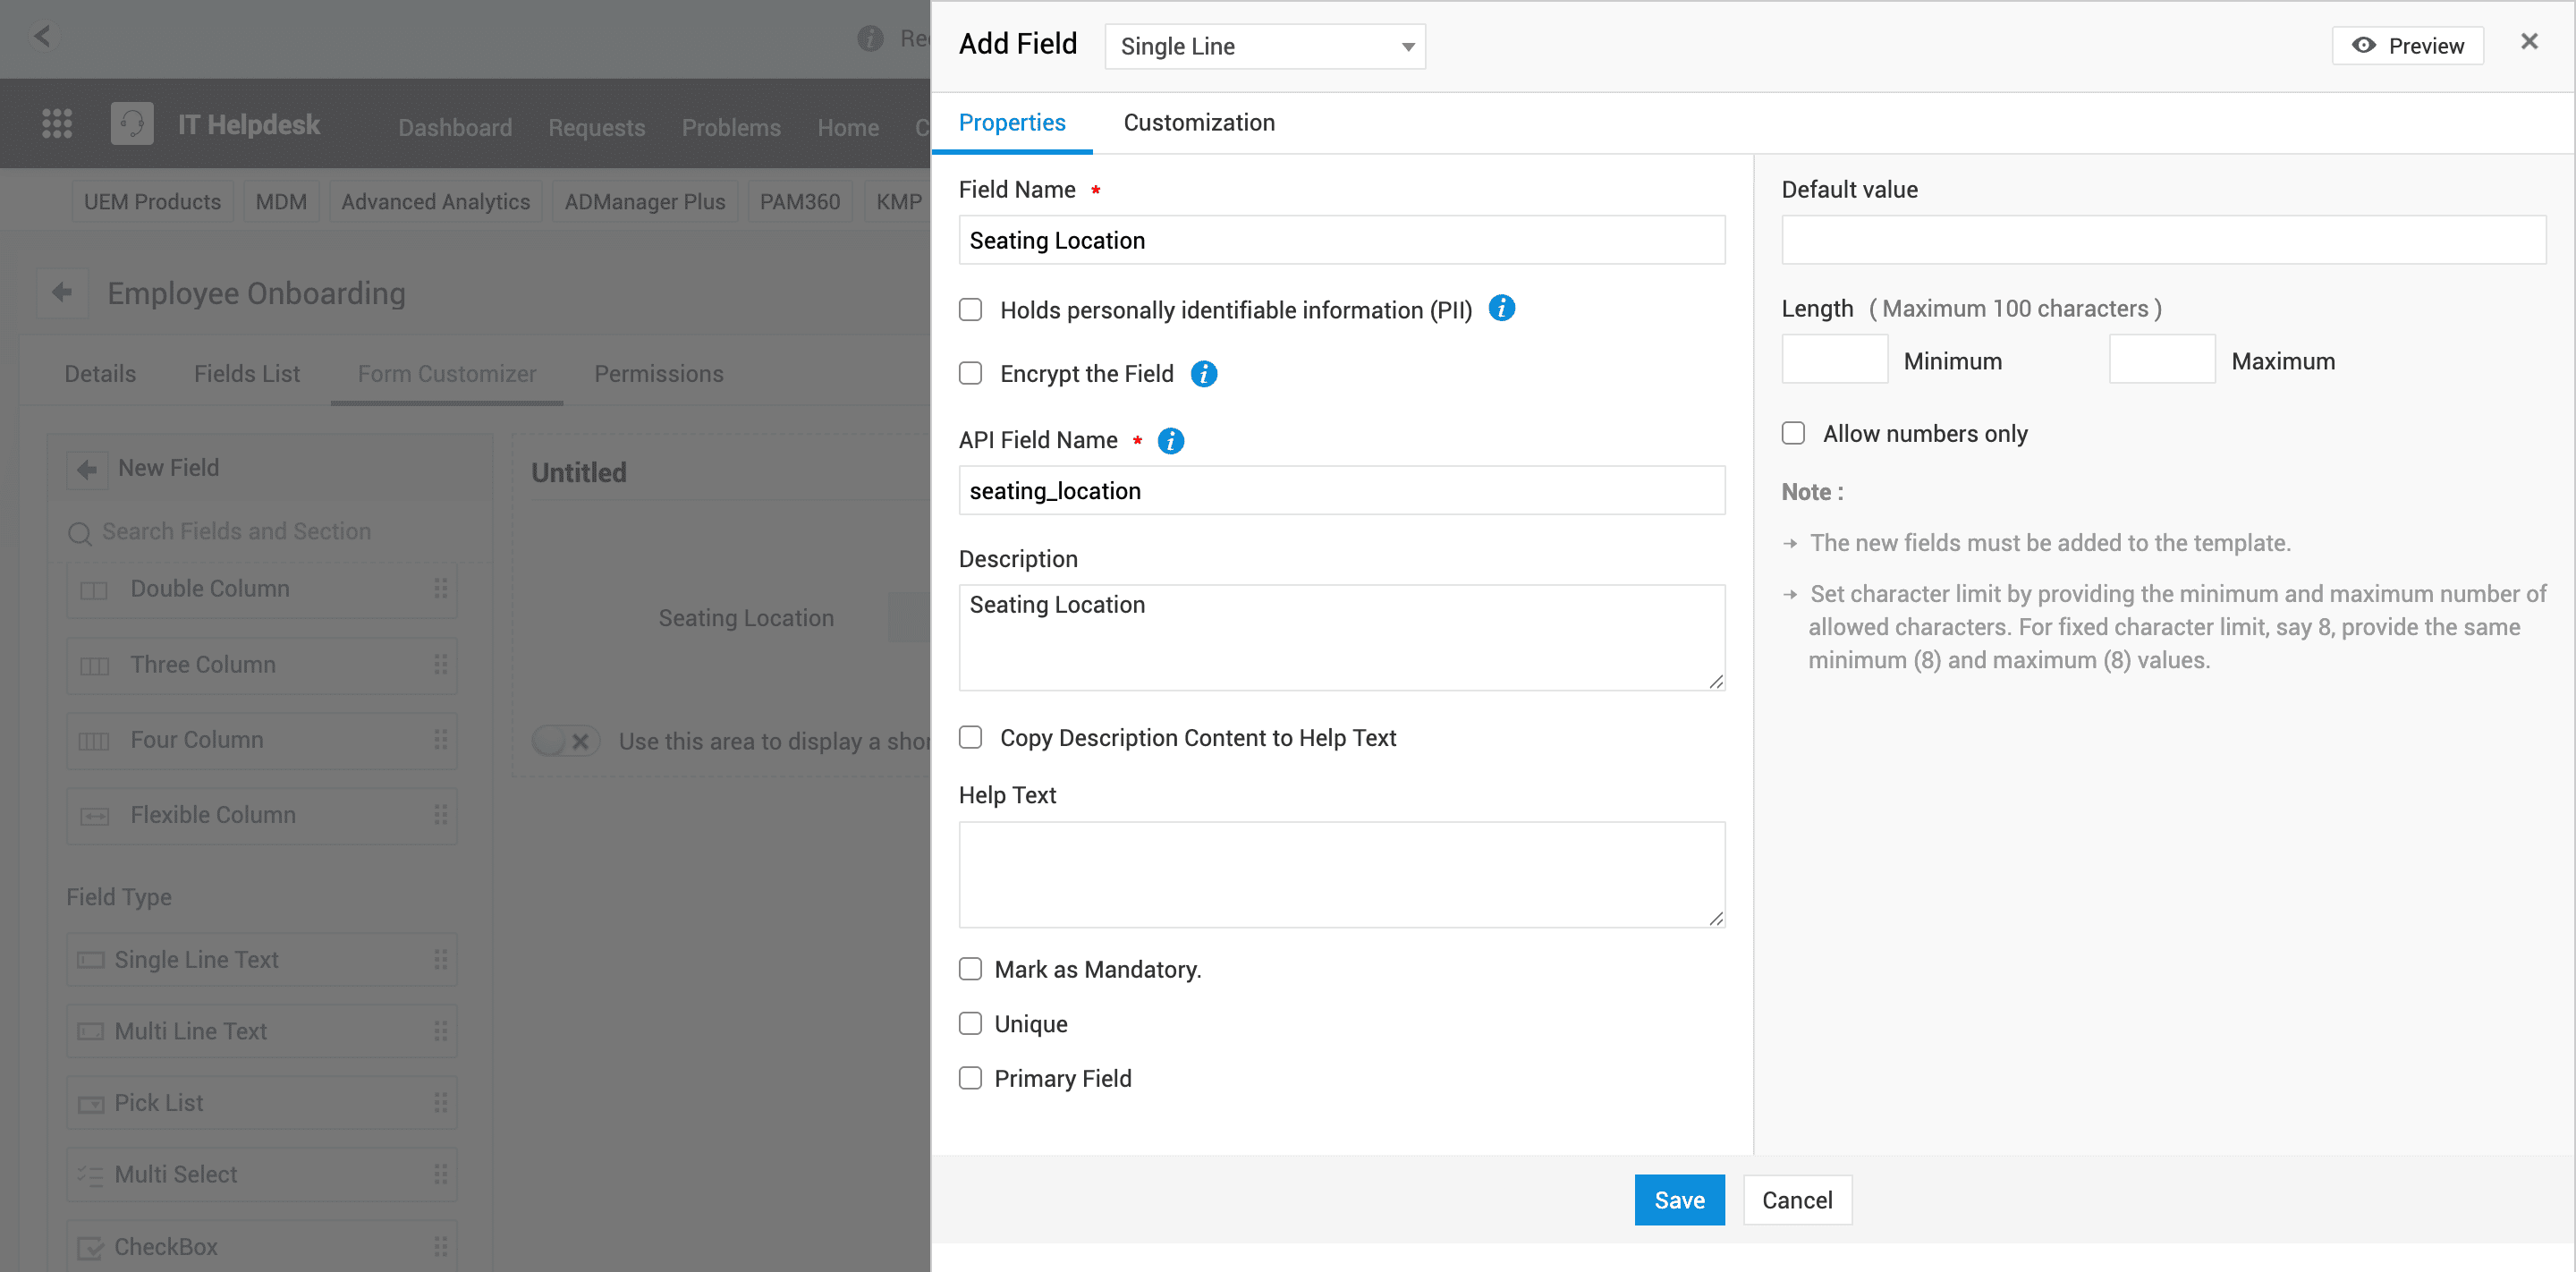Check the Allow numbers only option
The width and height of the screenshot is (2576, 1272).
pyautogui.click(x=1793, y=433)
